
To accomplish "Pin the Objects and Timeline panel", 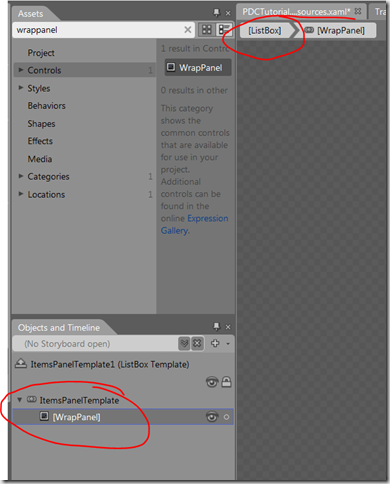I will (x=217, y=326).
